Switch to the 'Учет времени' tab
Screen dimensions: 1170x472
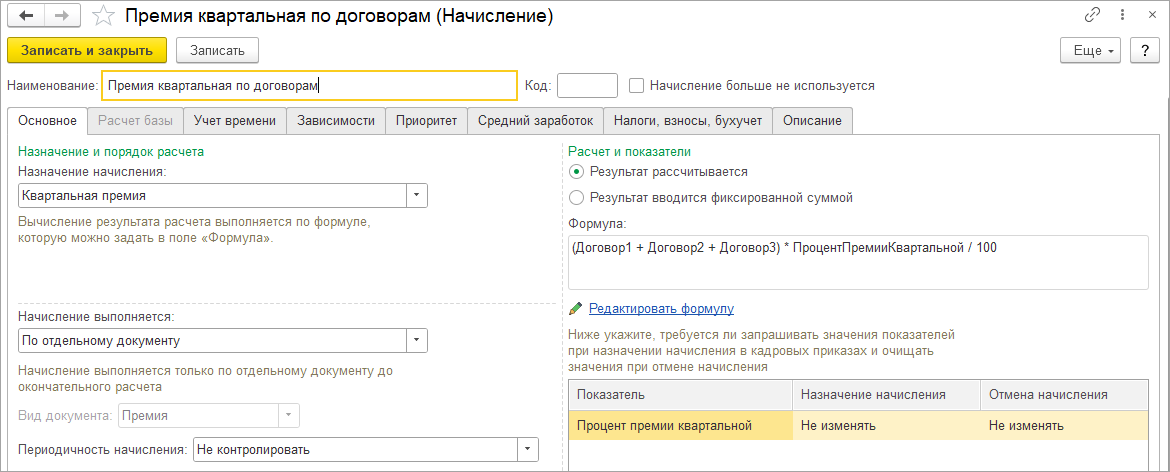click(235, 121)
